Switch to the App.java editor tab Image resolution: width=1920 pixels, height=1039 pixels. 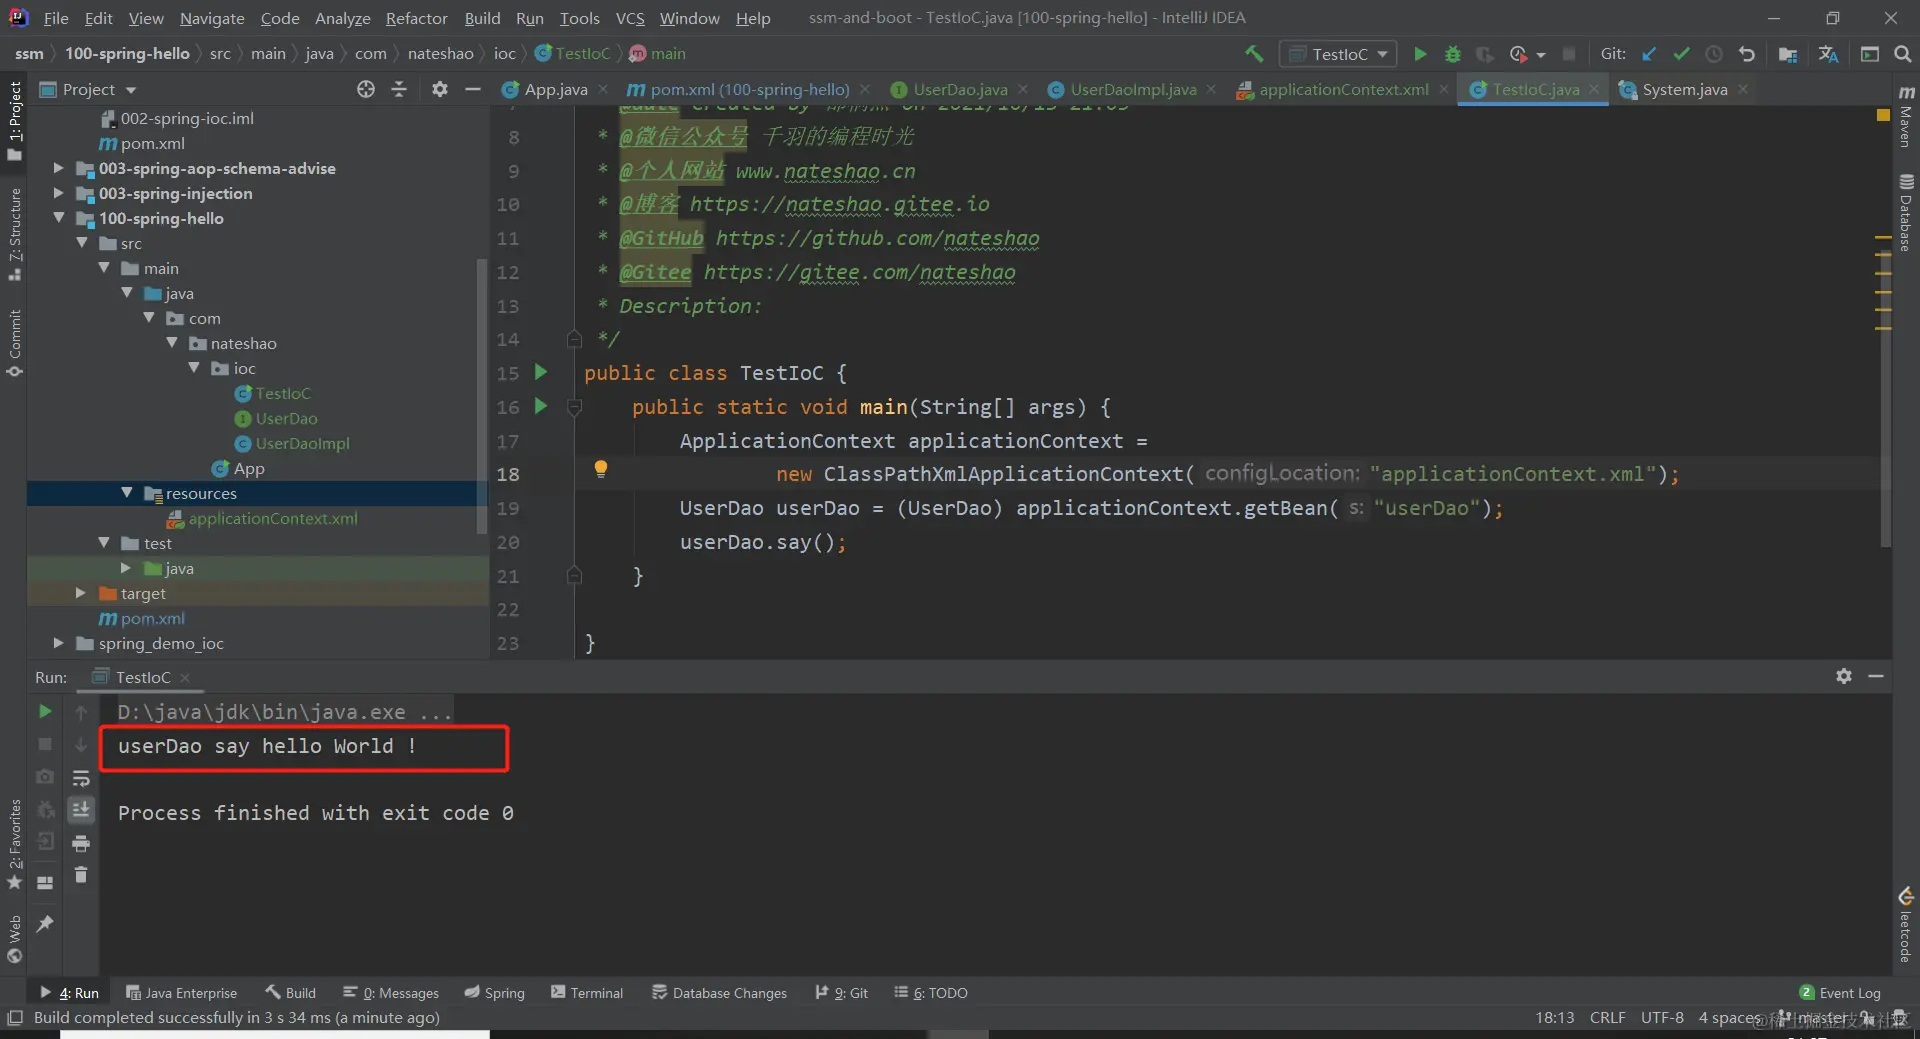click(x=555, y=89)
